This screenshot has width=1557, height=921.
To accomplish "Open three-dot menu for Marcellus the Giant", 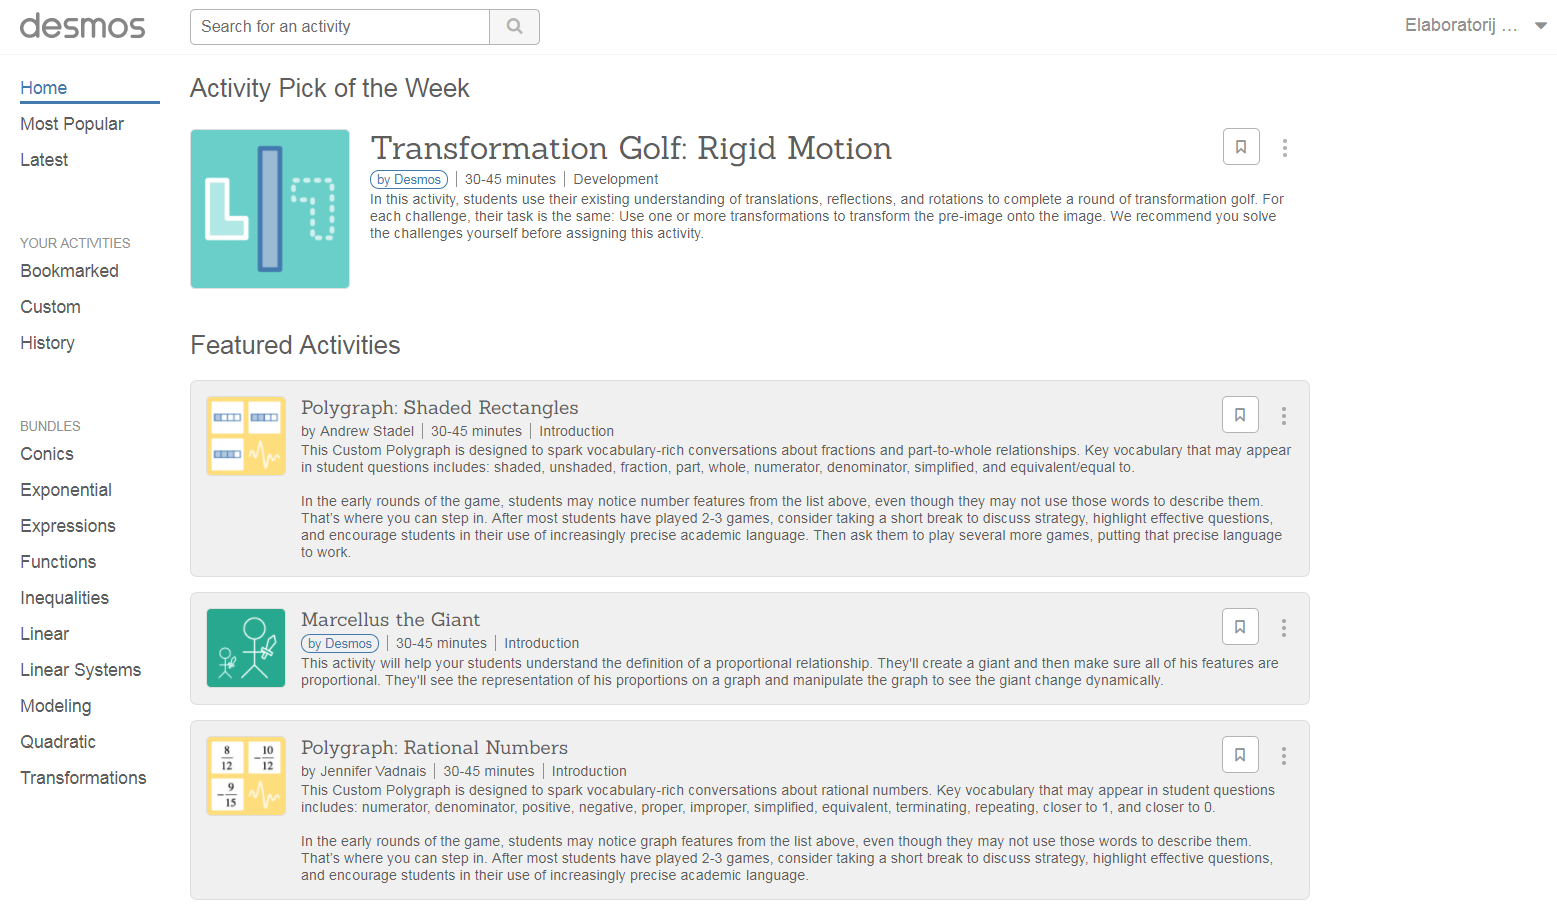I will [x=1283, y=628].
